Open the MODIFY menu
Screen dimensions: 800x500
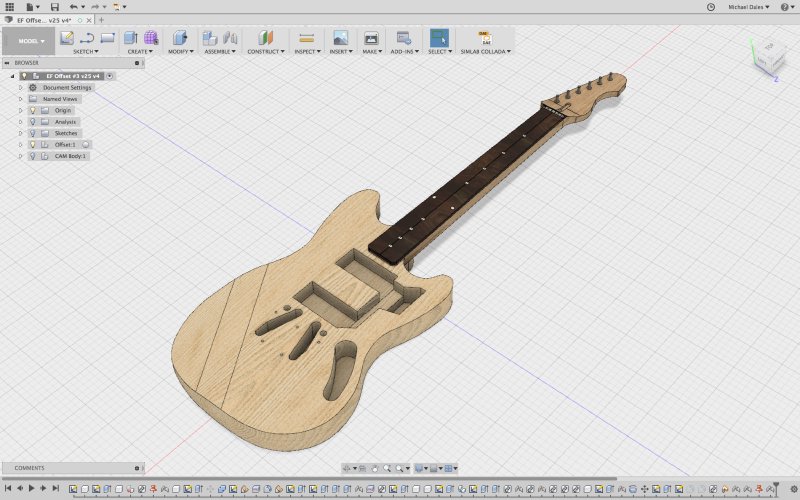pyautogui.click(x=181, y=52)
